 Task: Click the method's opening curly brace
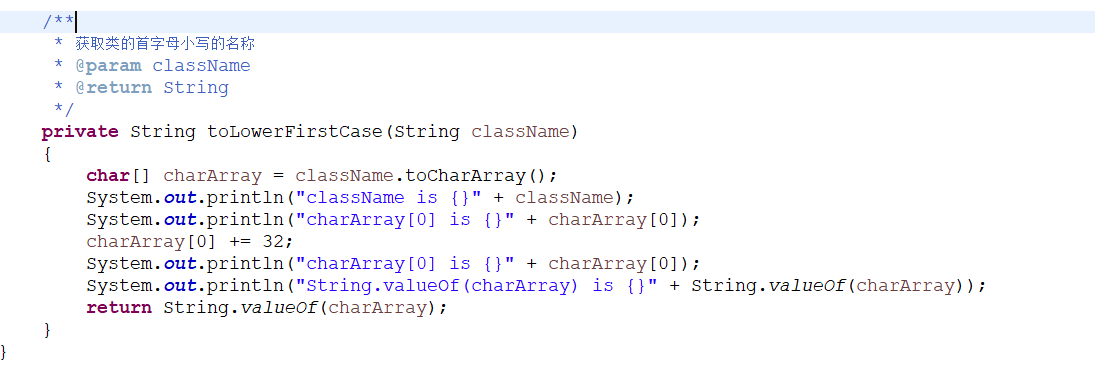click(x=47, y=154)
